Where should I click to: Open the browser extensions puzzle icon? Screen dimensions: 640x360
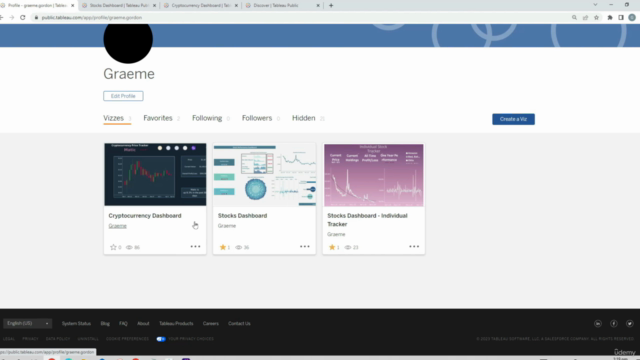610,18
